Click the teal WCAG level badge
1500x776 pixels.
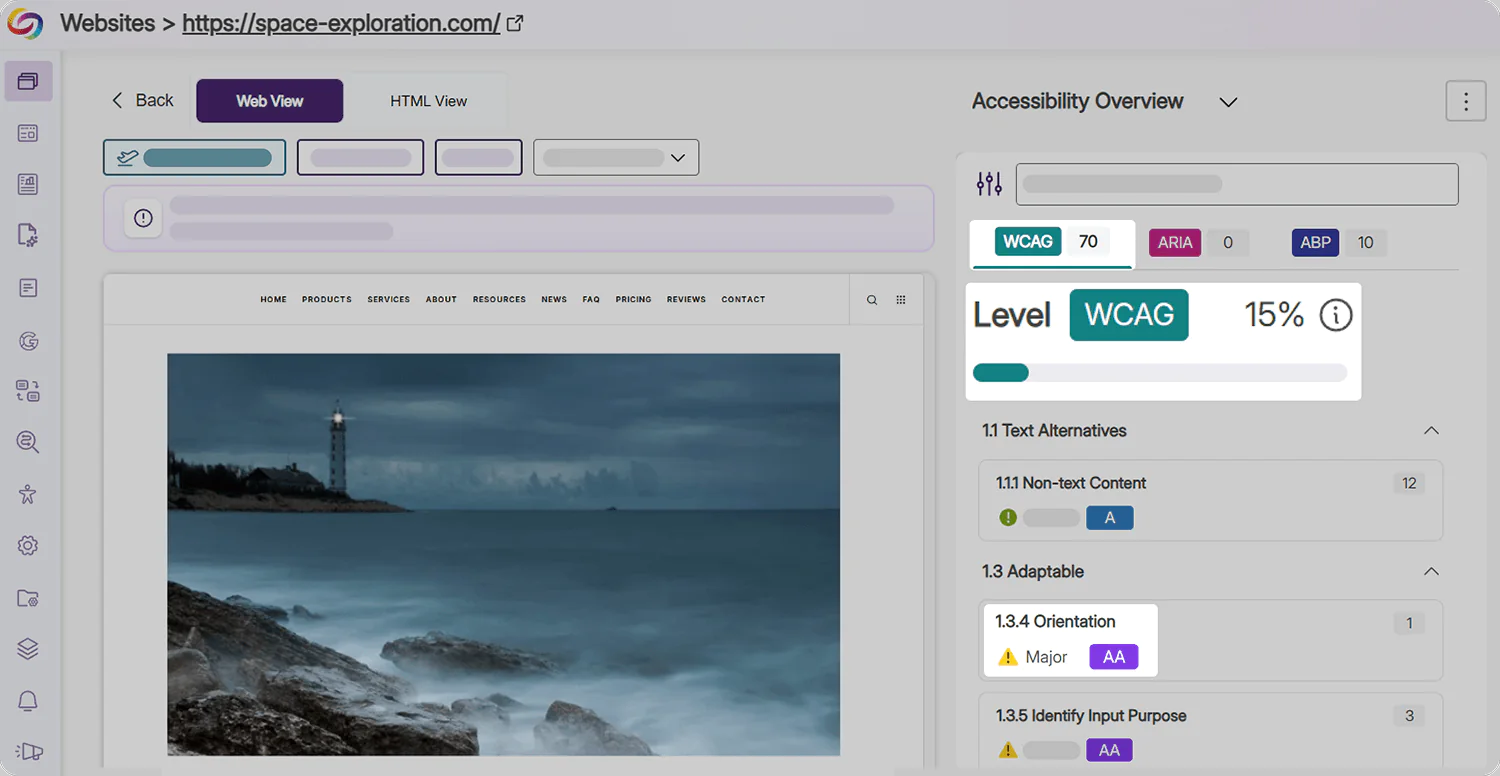pyautogui.click(x=1129, y=315)
